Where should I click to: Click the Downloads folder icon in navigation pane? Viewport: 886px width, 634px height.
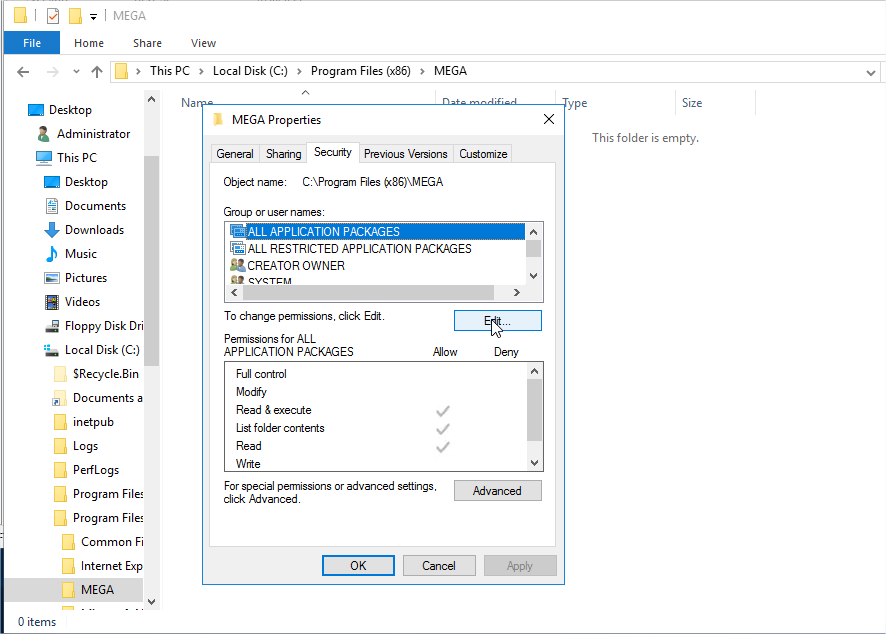click(52, 230)
